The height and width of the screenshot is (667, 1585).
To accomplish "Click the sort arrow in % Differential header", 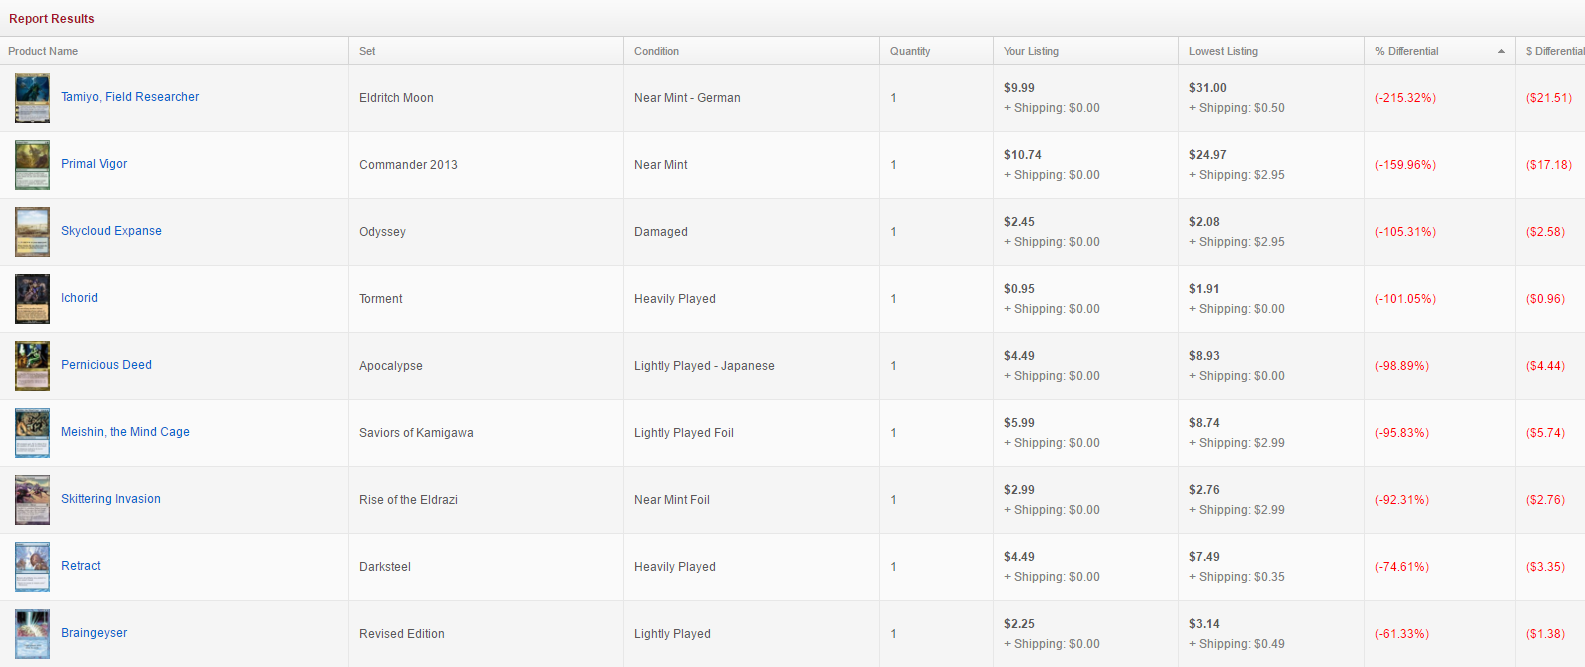I will click(x=1501, y=51).
